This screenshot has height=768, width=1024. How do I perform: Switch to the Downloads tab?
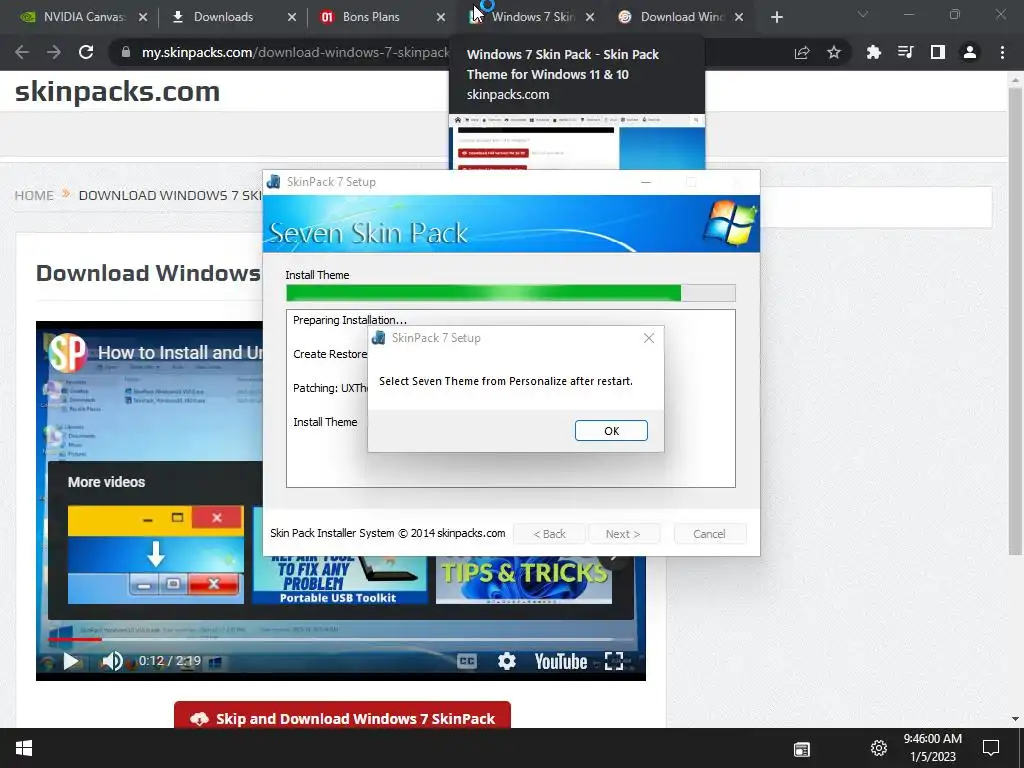pyautogui.click(x=223, y=17)
